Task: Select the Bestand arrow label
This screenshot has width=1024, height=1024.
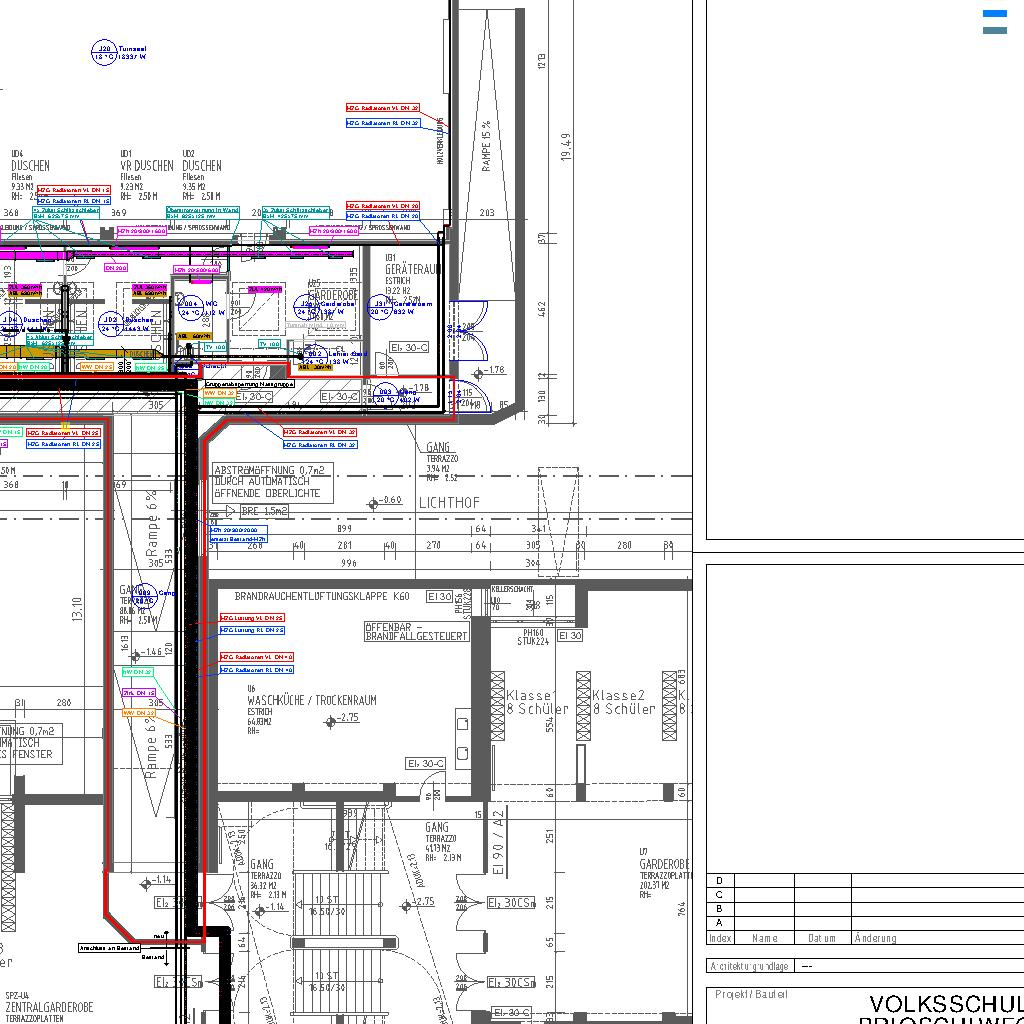Action: (x=153, y=957)
